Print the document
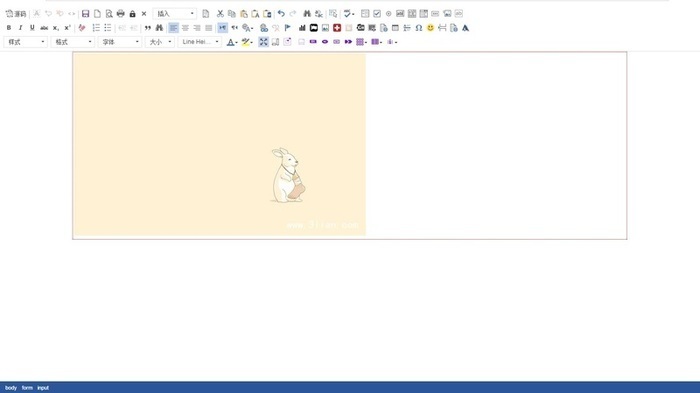This screenshot has width=700, height=393. click(x=121, y=14)
